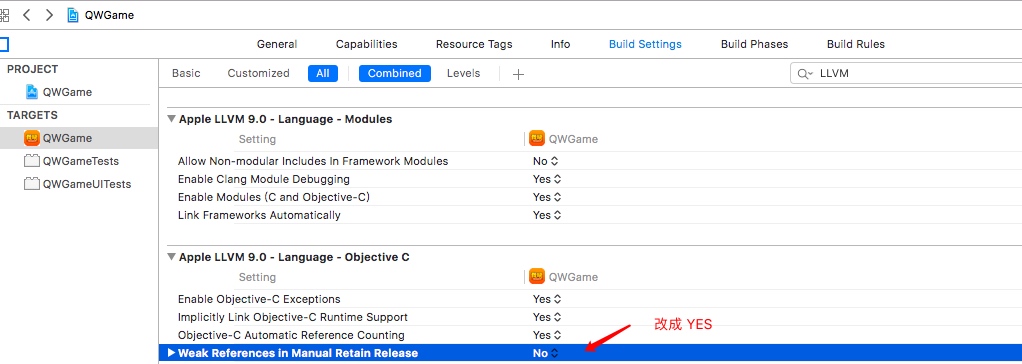Click the magnifier search filter icon
Image resolution: width=1022 pixels, height=364 pixels.
(805, 74)
